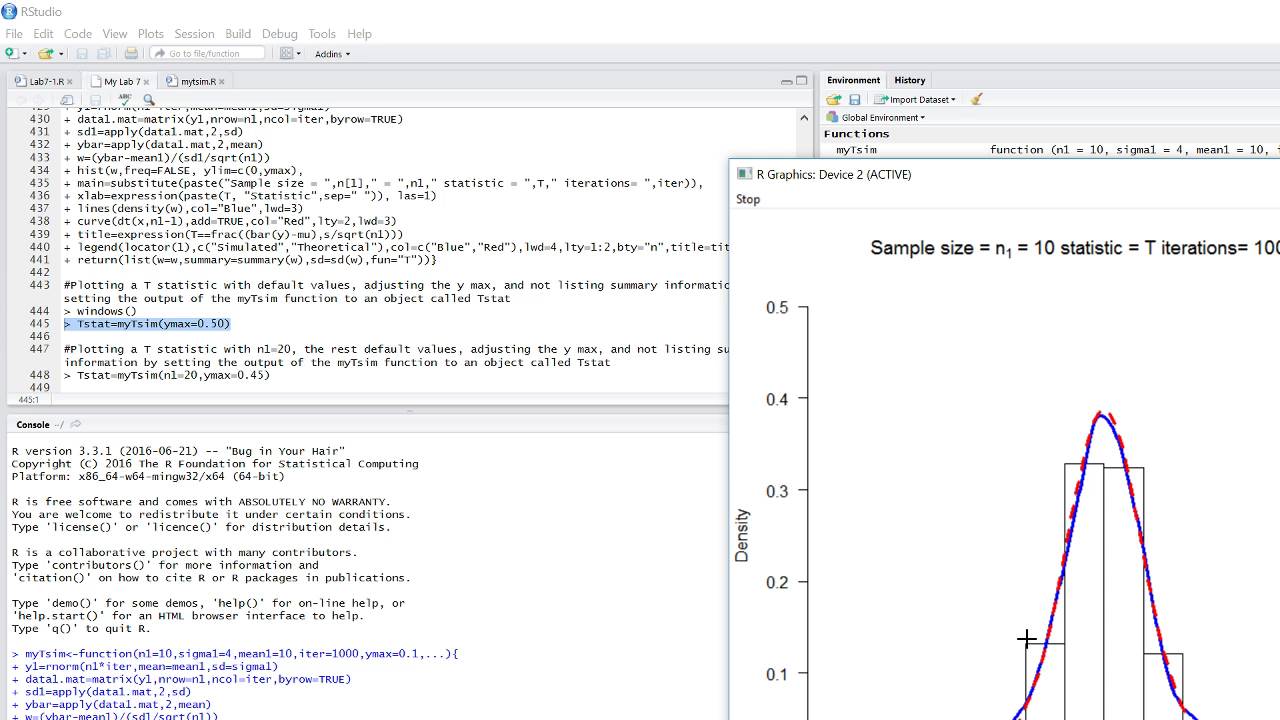This screenshot has height=720, width=1280.
Task: Click the editor scrollbar up arrow
Action: pos(804,117)
